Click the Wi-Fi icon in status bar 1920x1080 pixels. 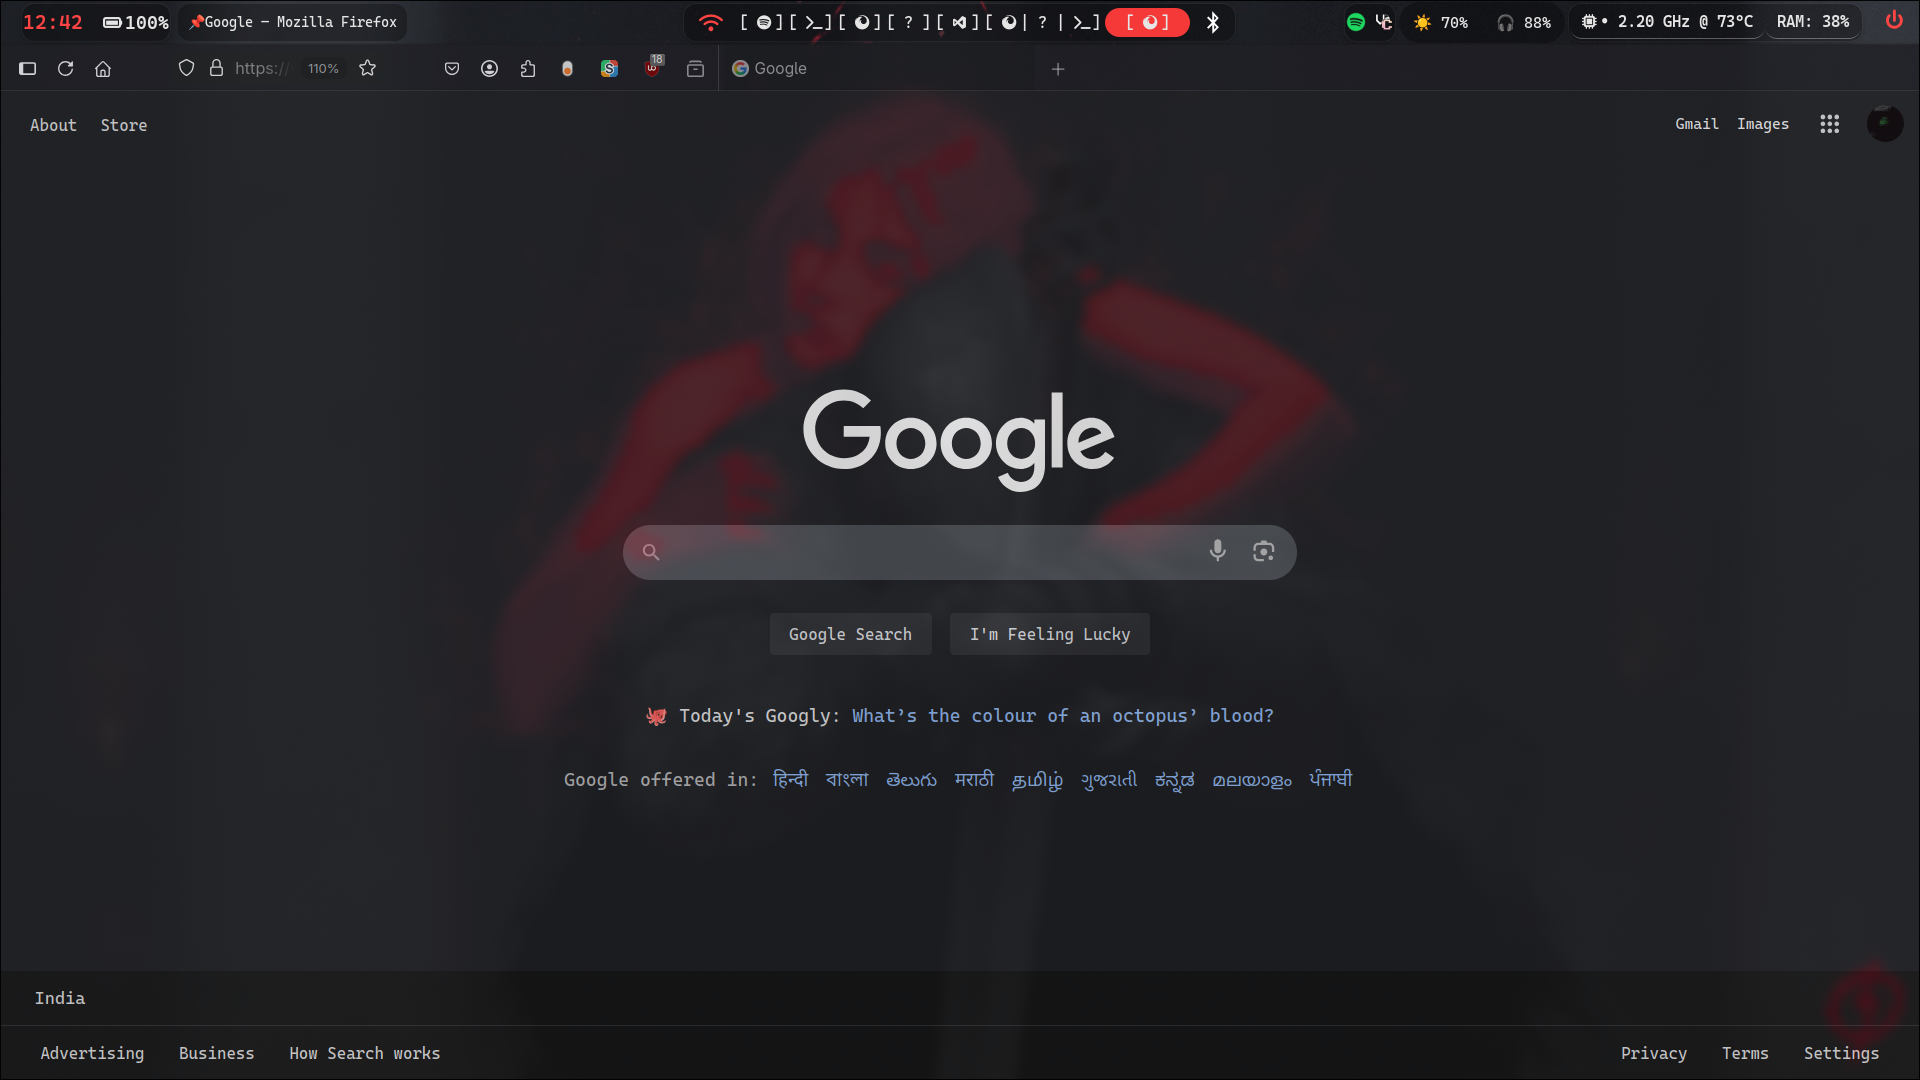click(710, 22)
